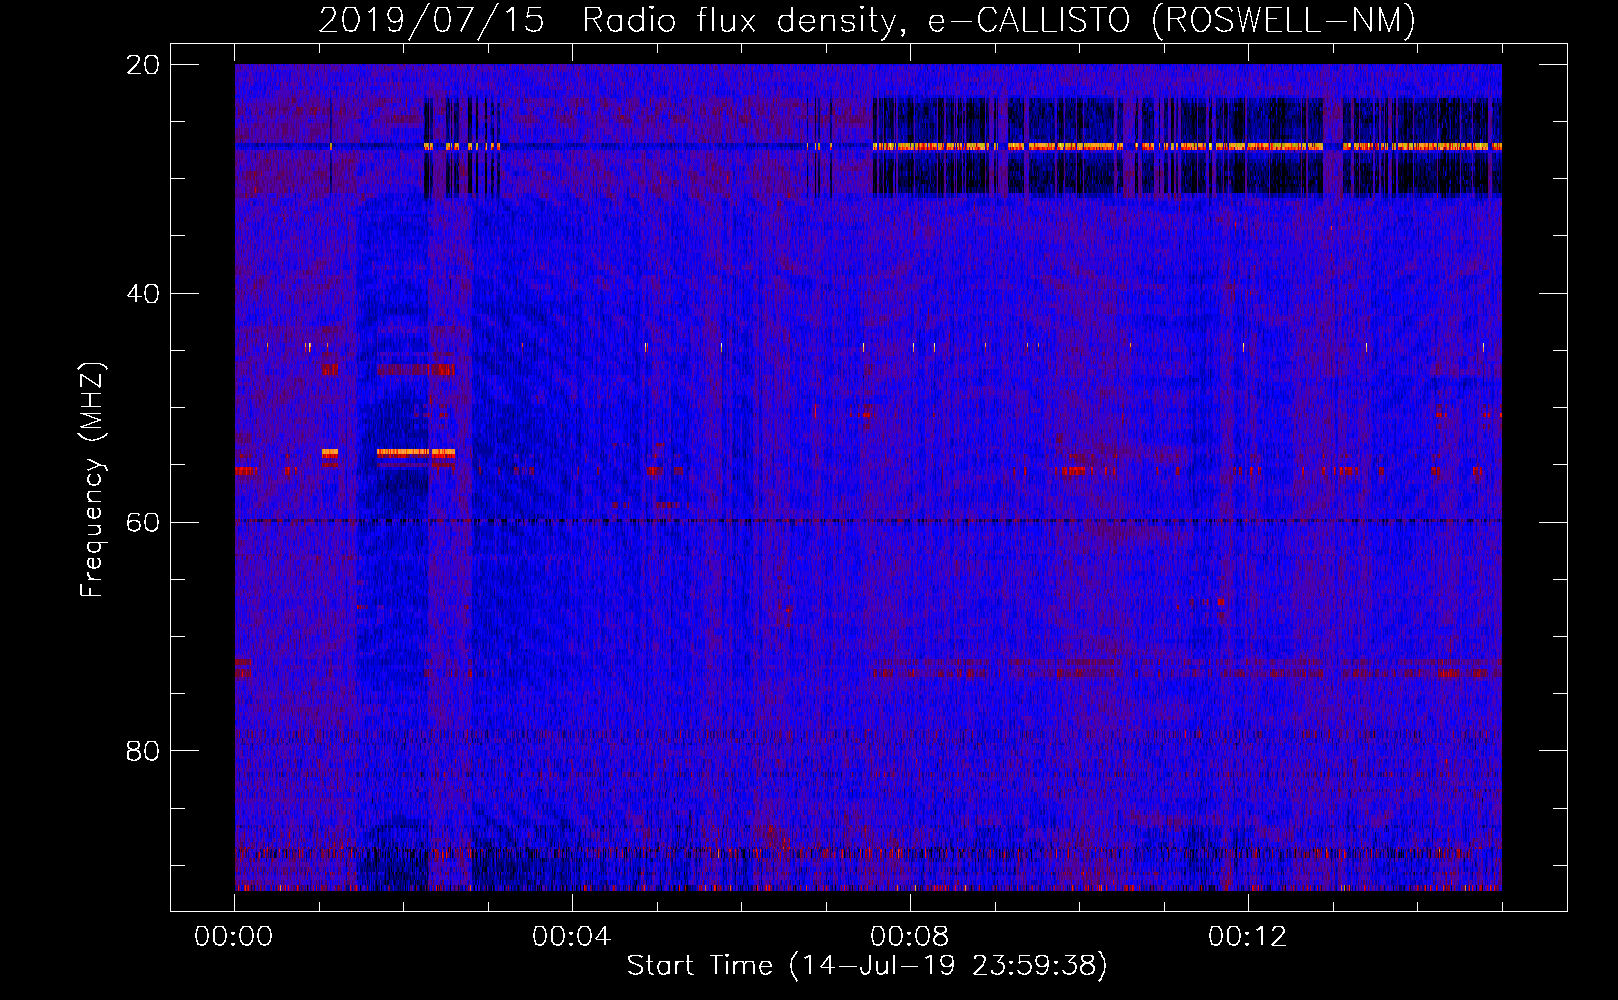
Task: Click the date '2019/07/15' in the title
Action: pos(432,20)
